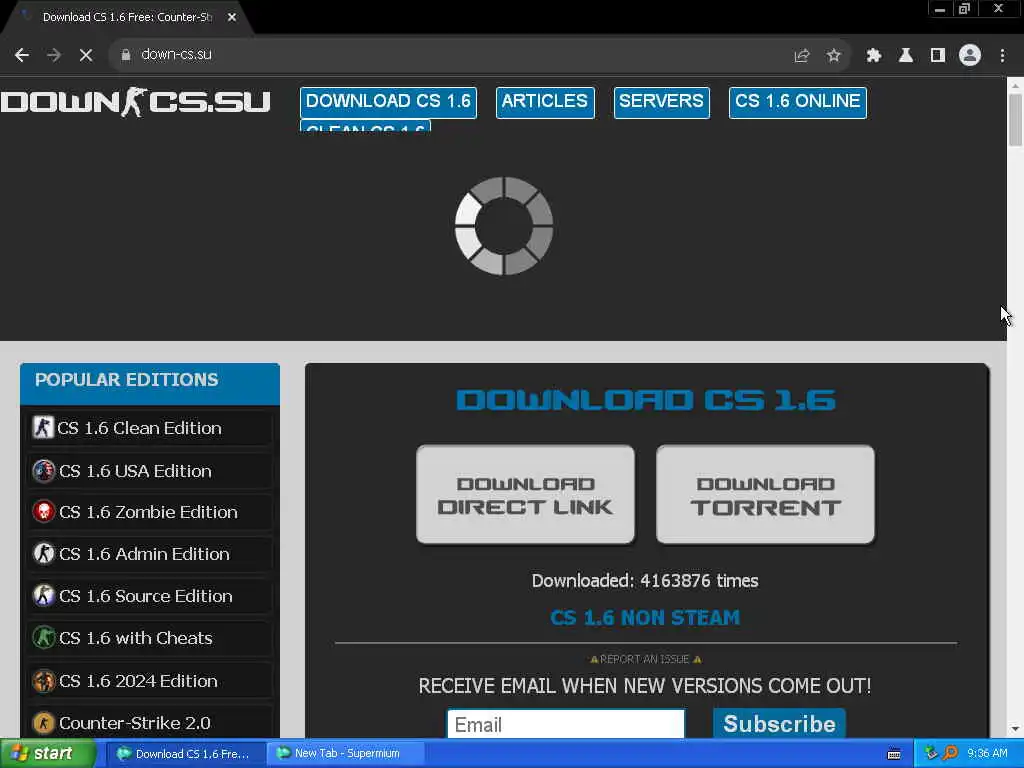Open CS 1.6 Clean Edition
This screenshot has height=768, width=1024.
150,428
